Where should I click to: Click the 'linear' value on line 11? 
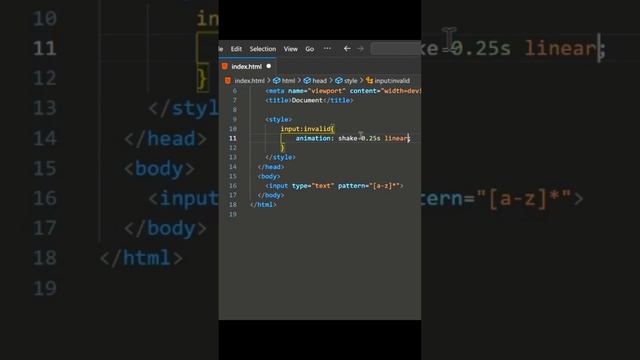(396, 138)
